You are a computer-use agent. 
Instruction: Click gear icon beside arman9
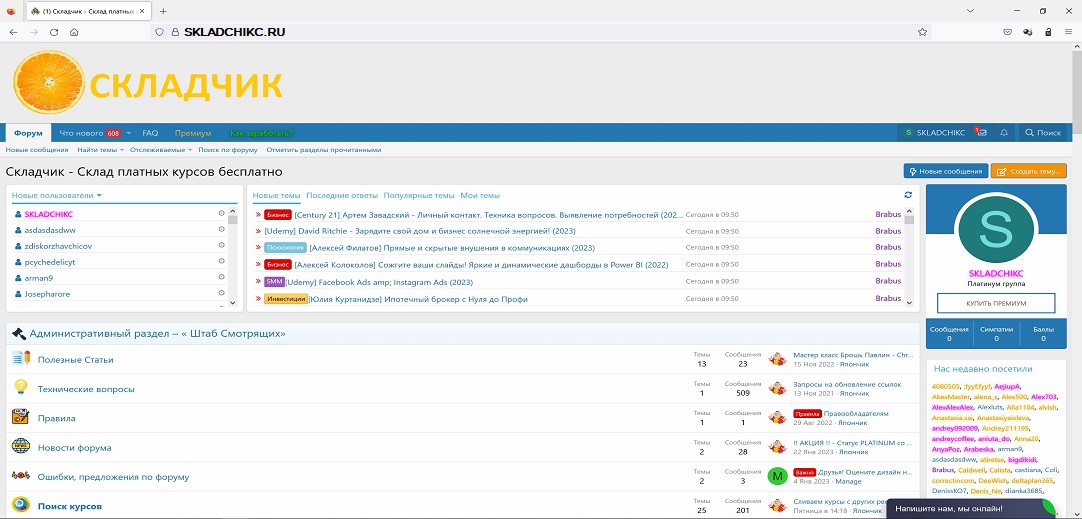(222, 277)
